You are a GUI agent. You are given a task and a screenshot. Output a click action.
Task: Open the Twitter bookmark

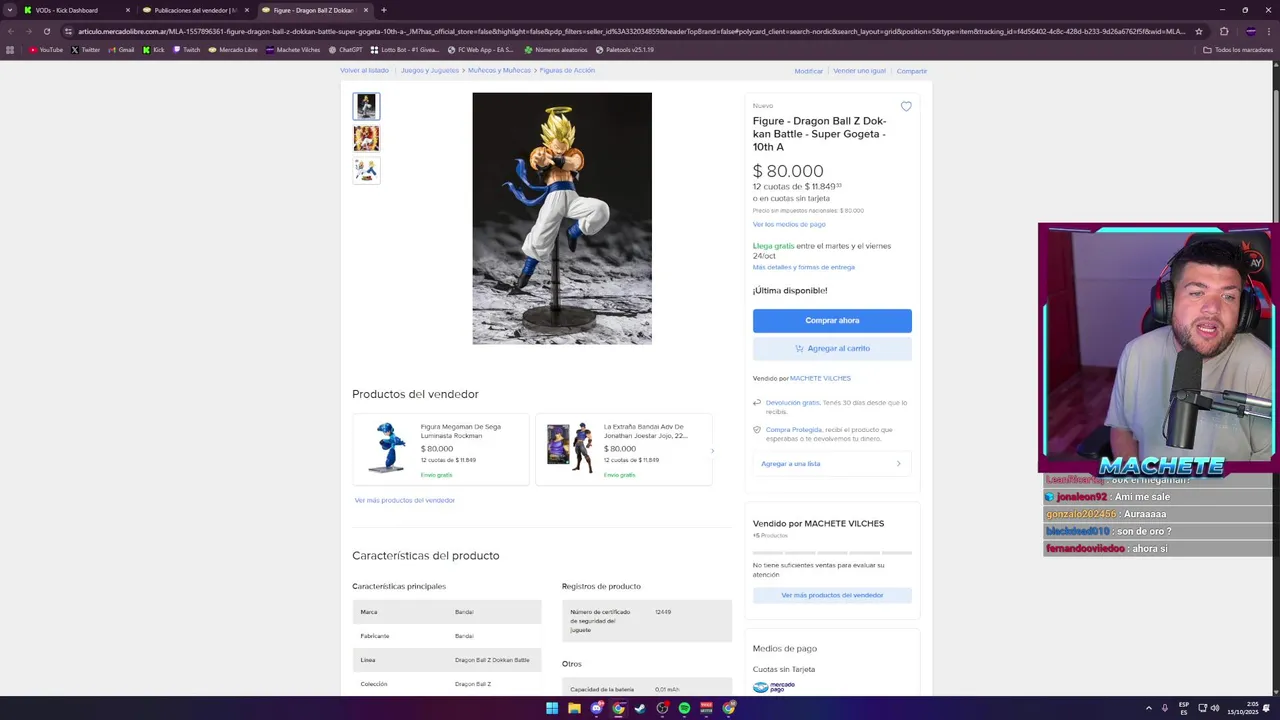click(86, 50)
